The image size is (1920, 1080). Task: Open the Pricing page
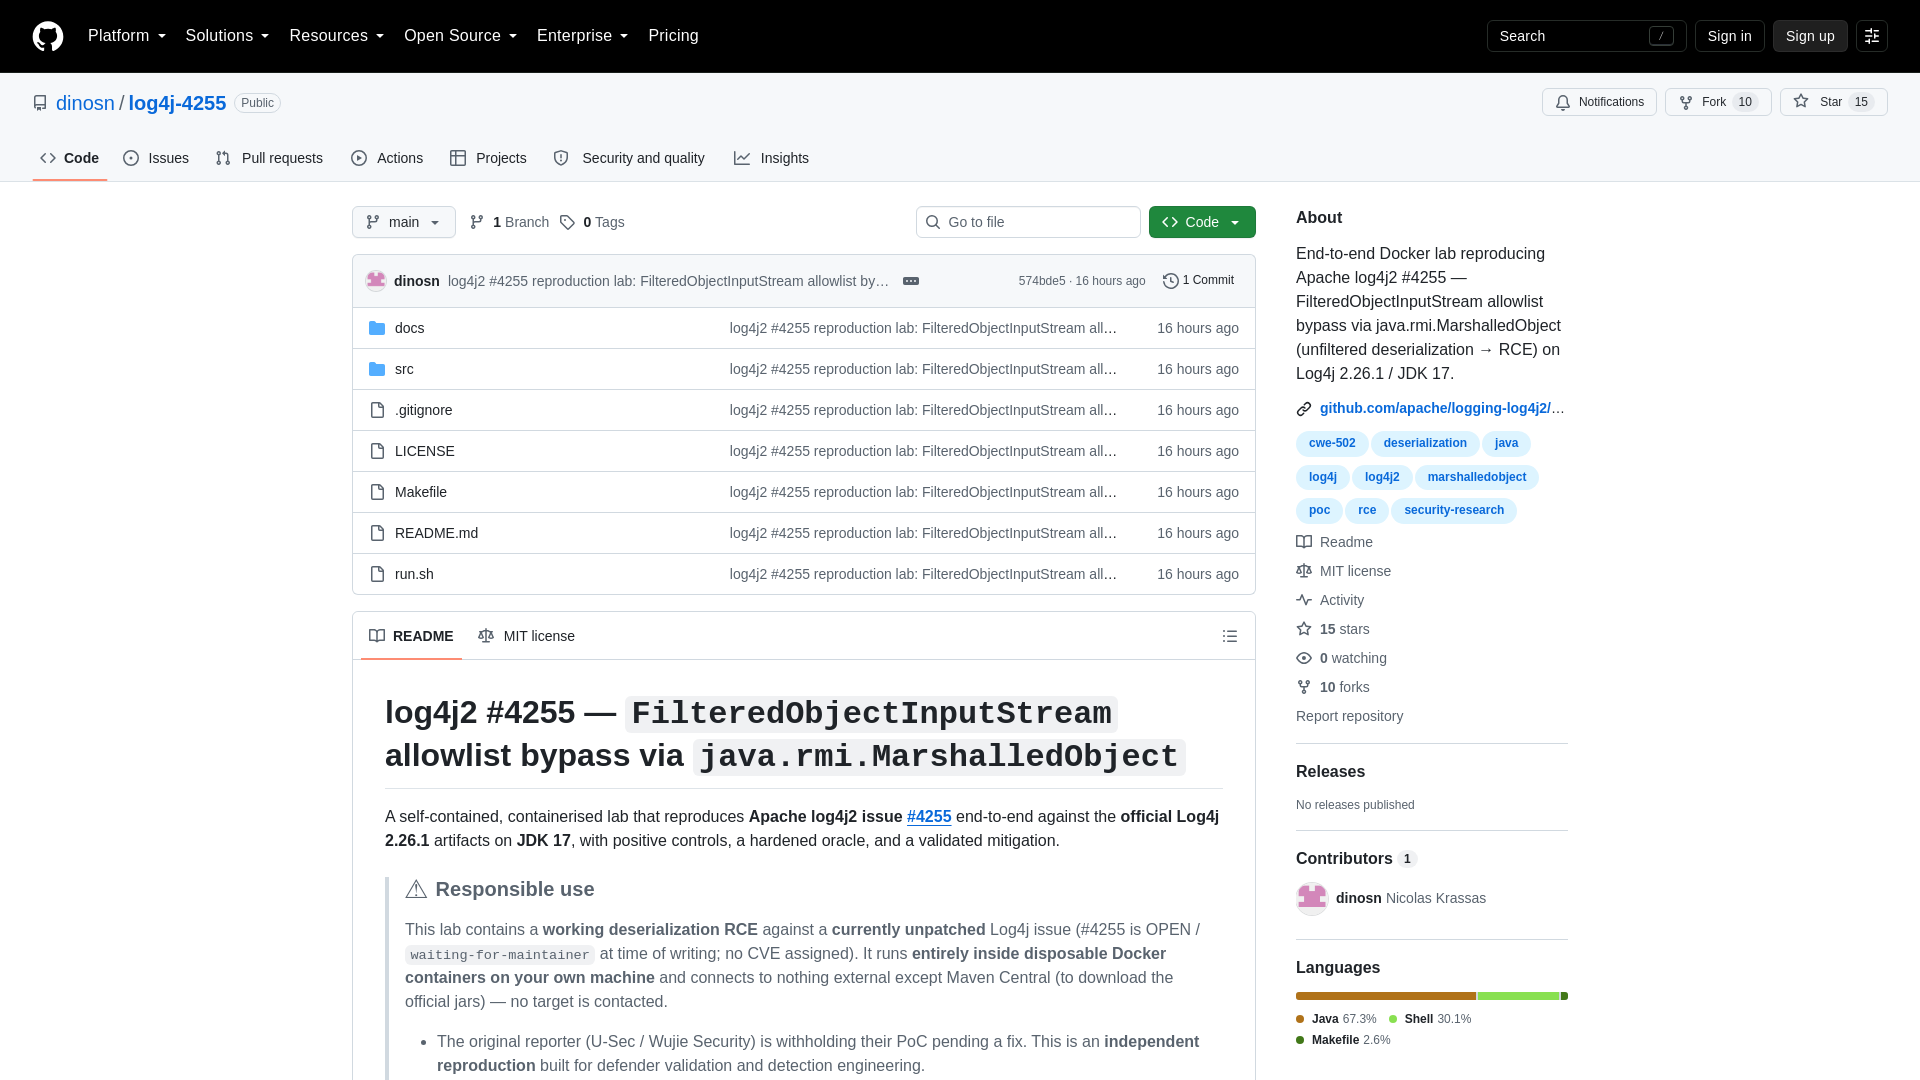pos(673,36)
